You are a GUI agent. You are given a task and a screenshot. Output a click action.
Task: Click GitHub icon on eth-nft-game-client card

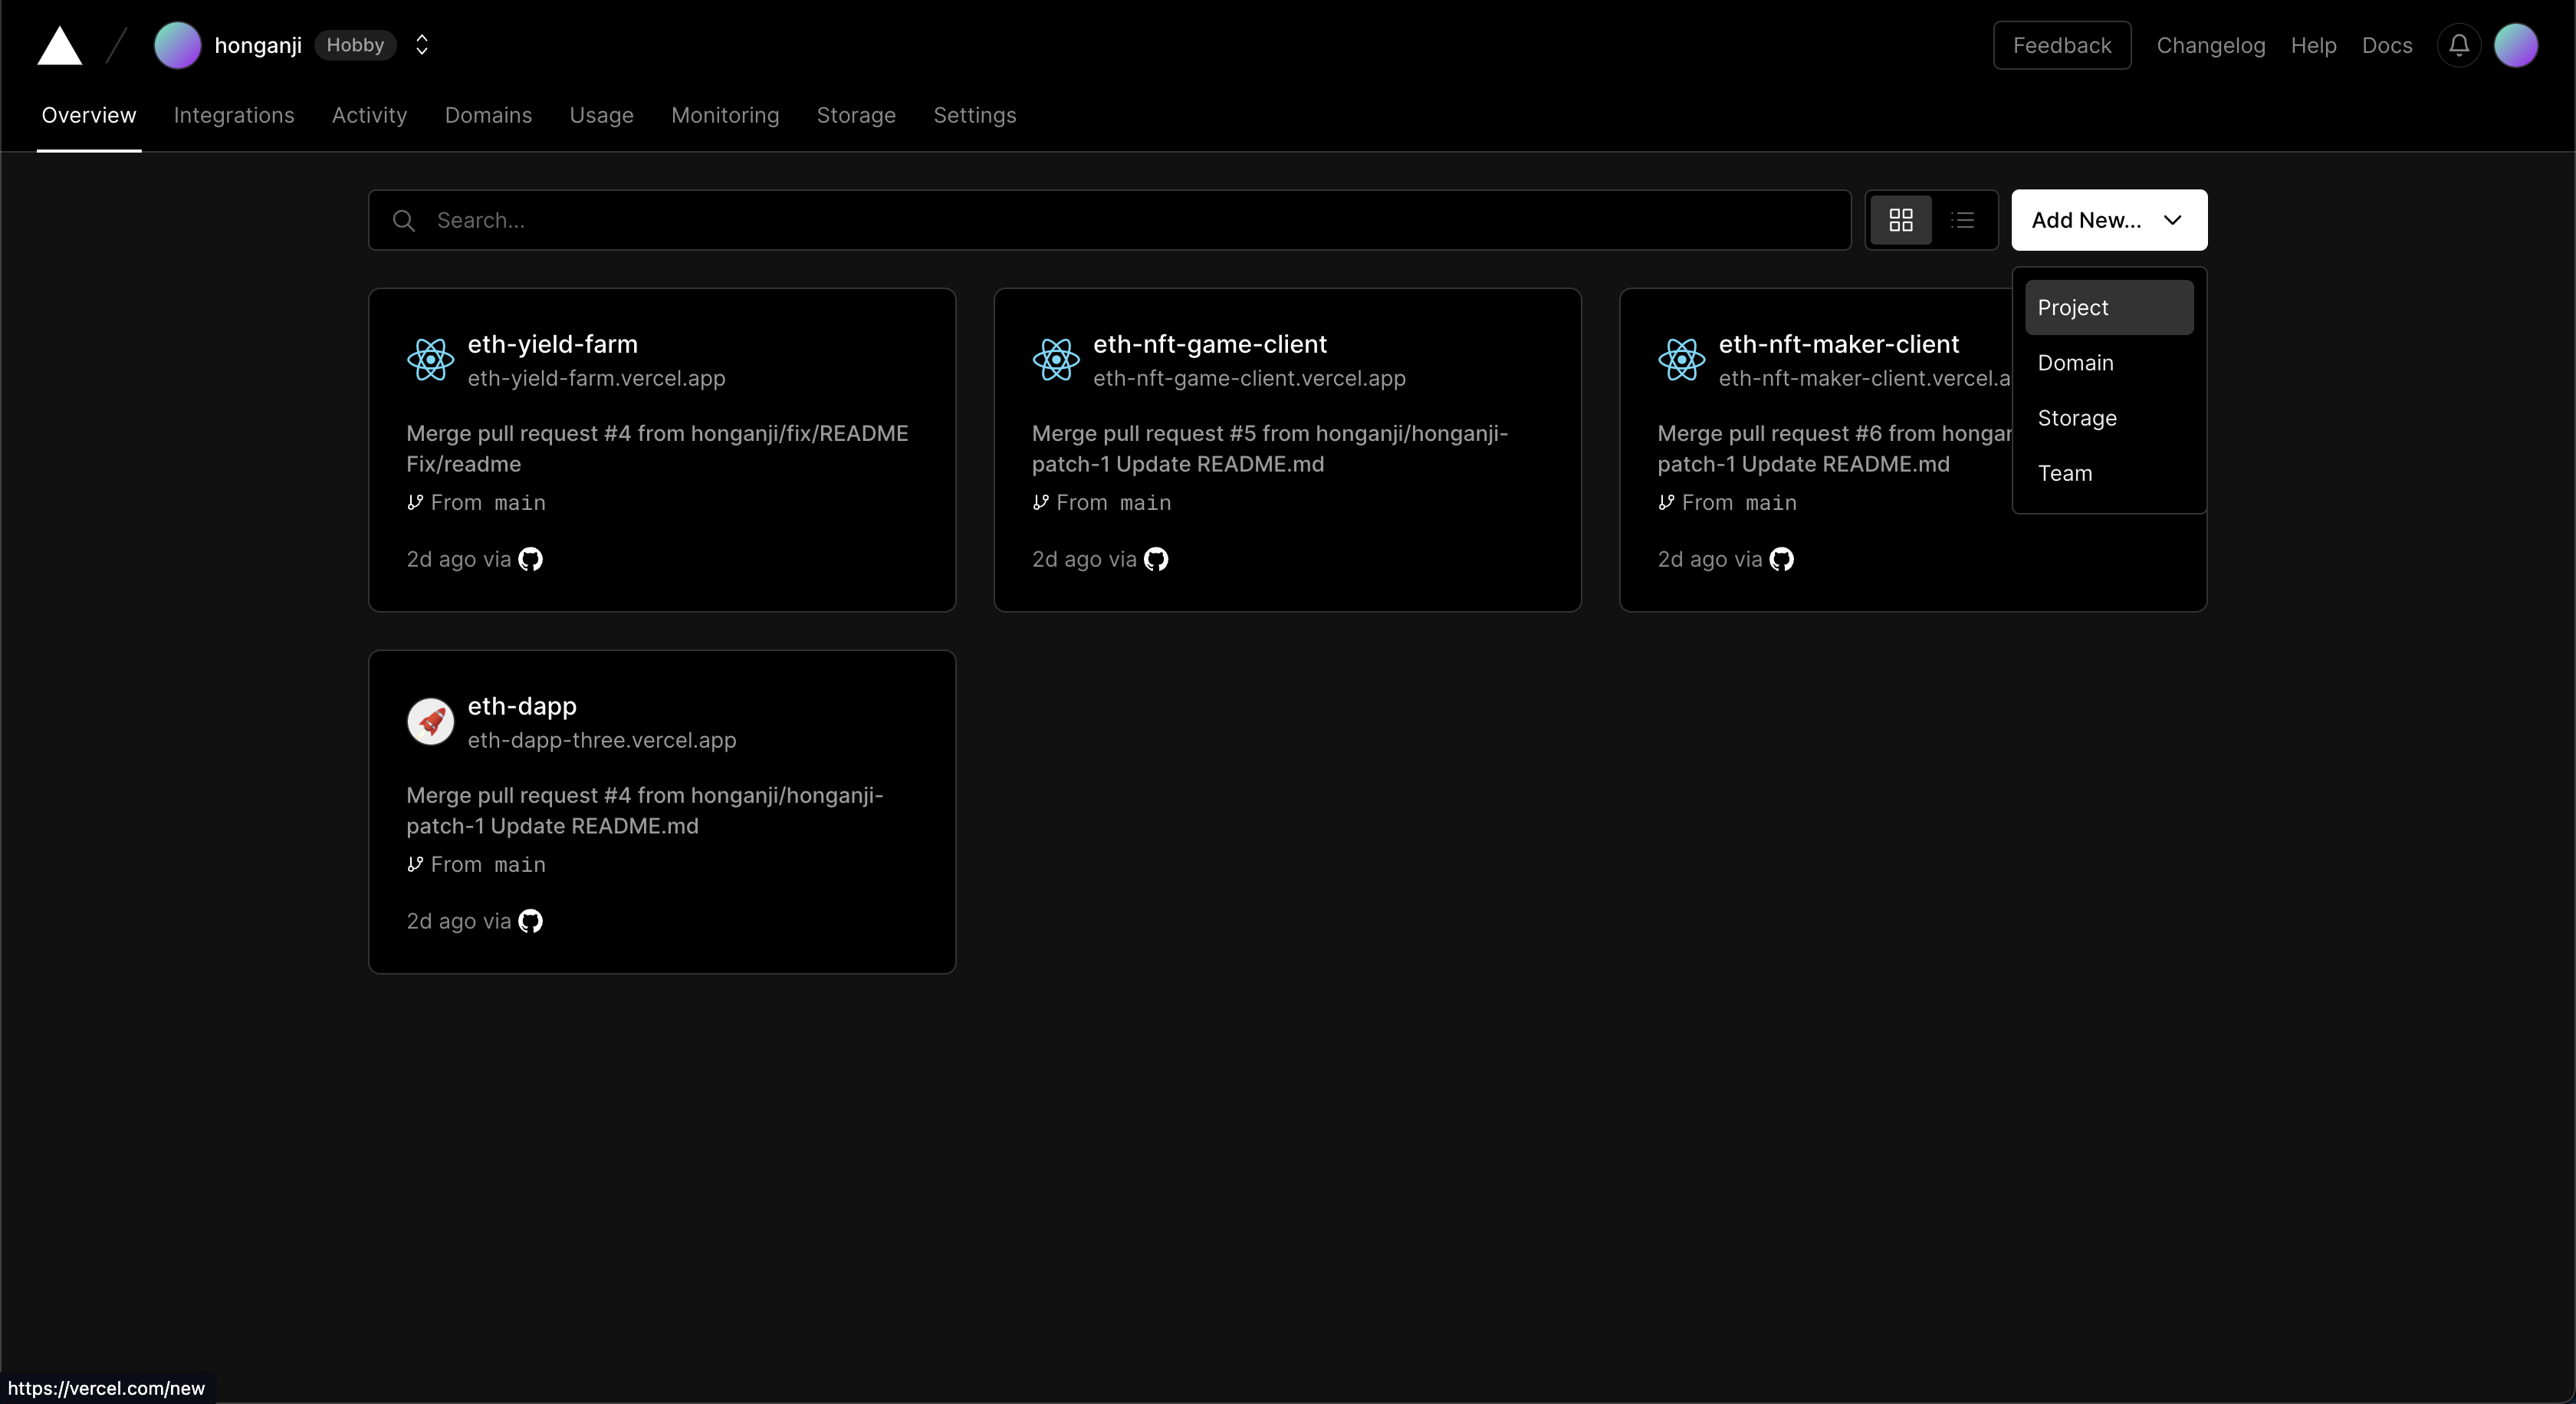coord(1156,559)
